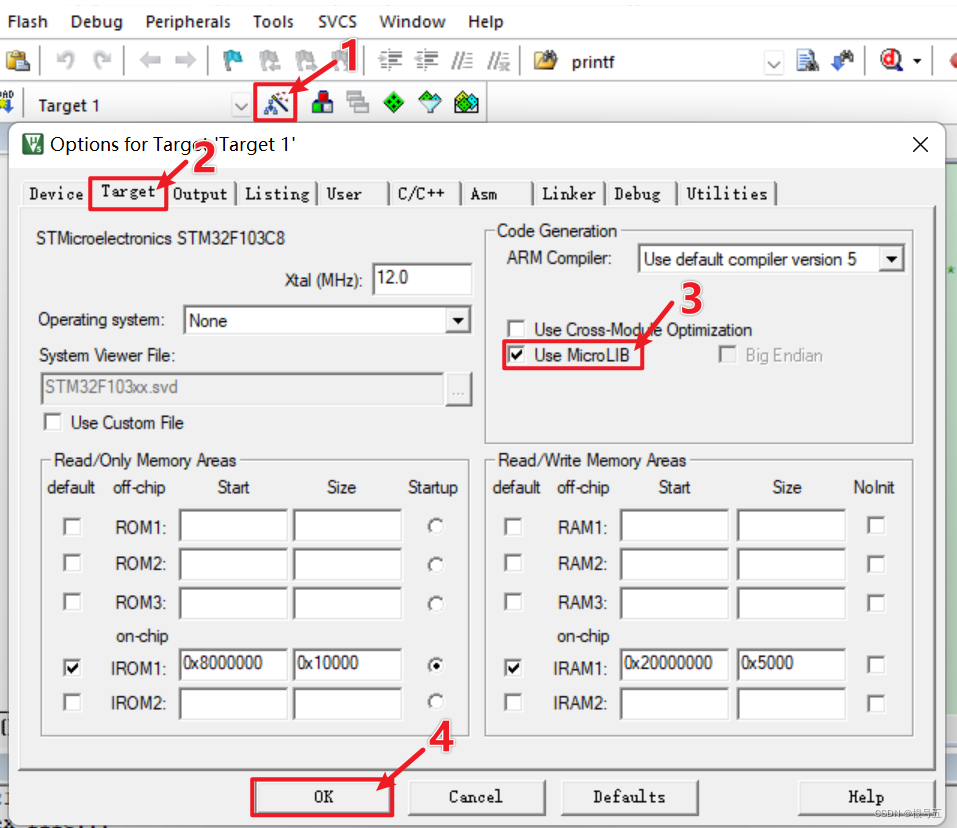
Task: Undo with the toolbar undo arrow
Action: pyautogui.click(x=65, y=60)
